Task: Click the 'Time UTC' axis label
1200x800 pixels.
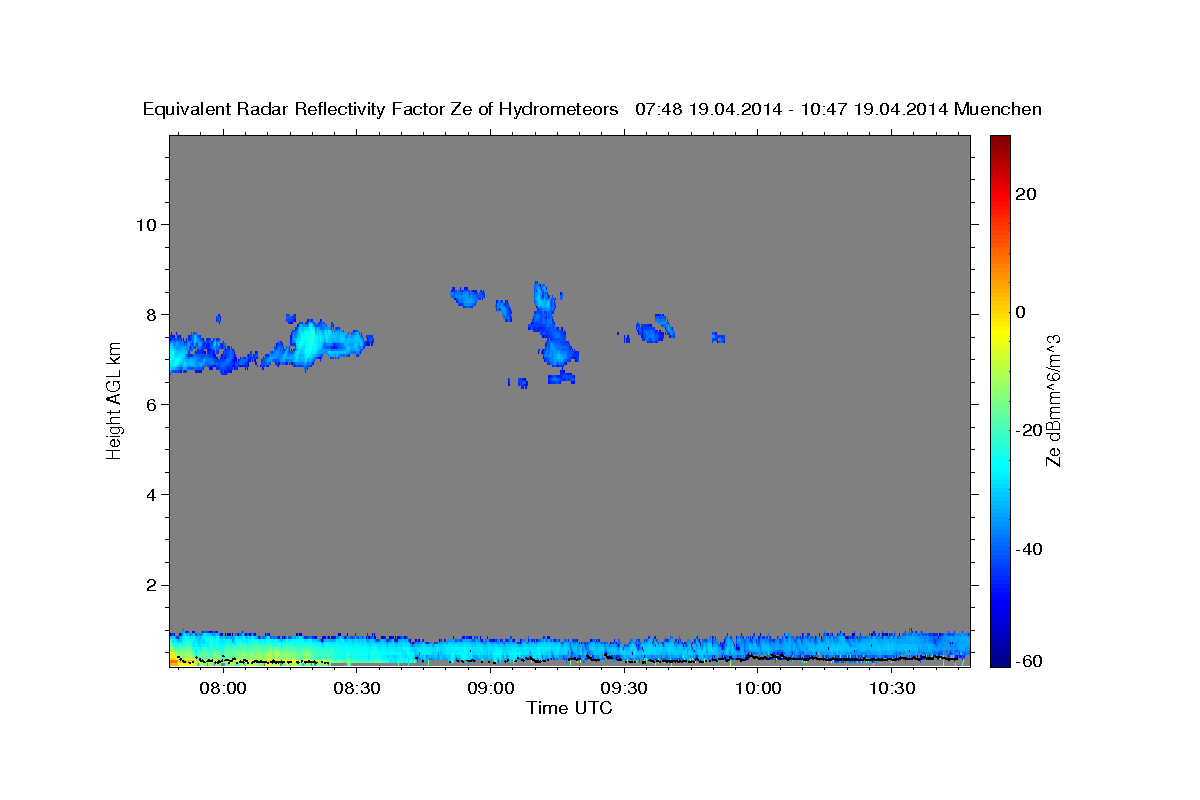Action: click(x=569, y=708)
